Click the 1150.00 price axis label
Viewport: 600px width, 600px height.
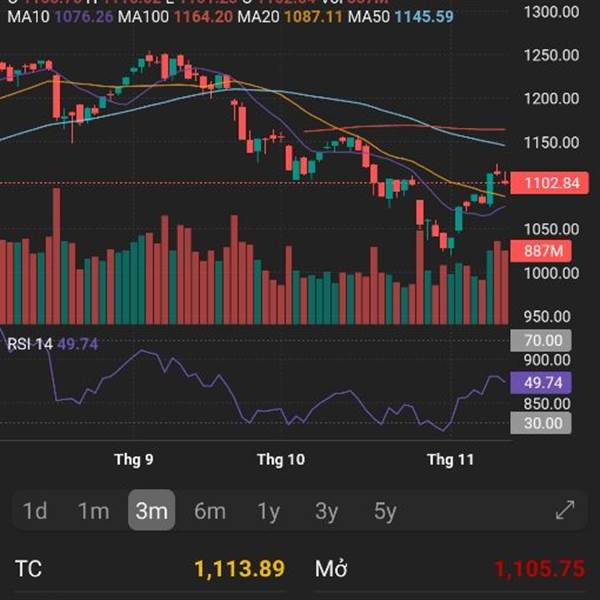(x=551, y=143)
